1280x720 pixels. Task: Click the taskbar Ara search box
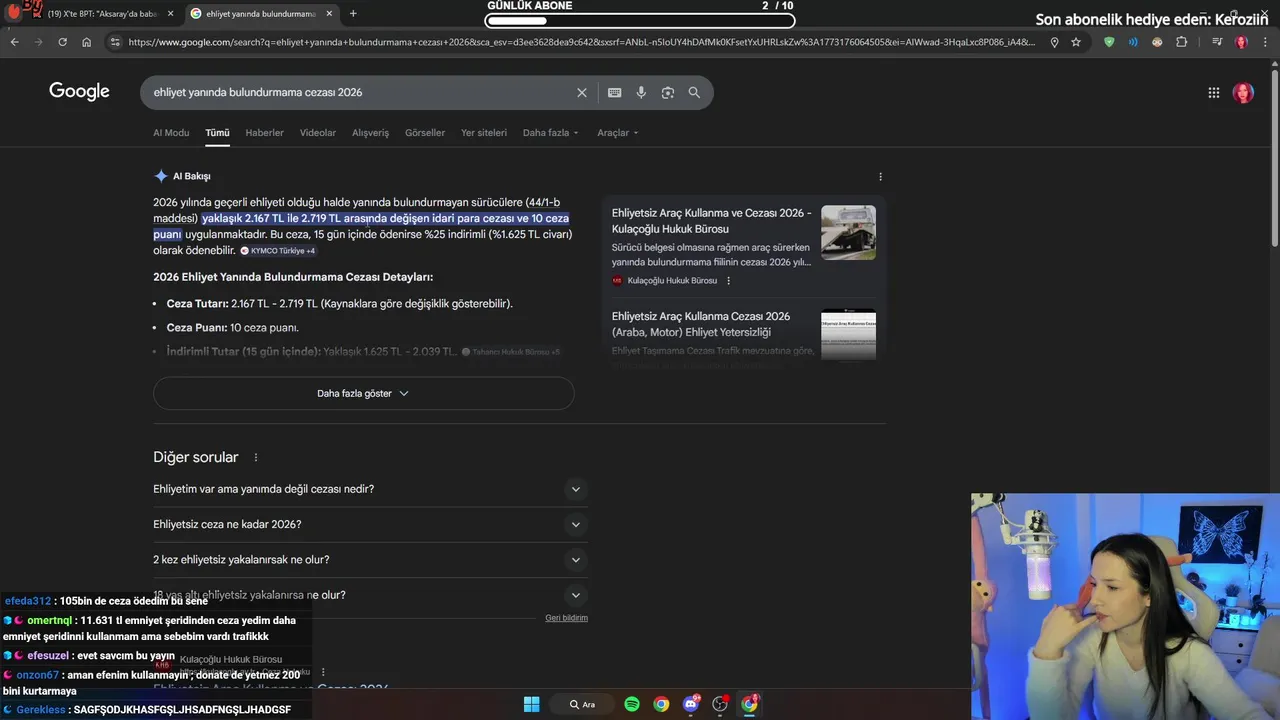[582, 704]
